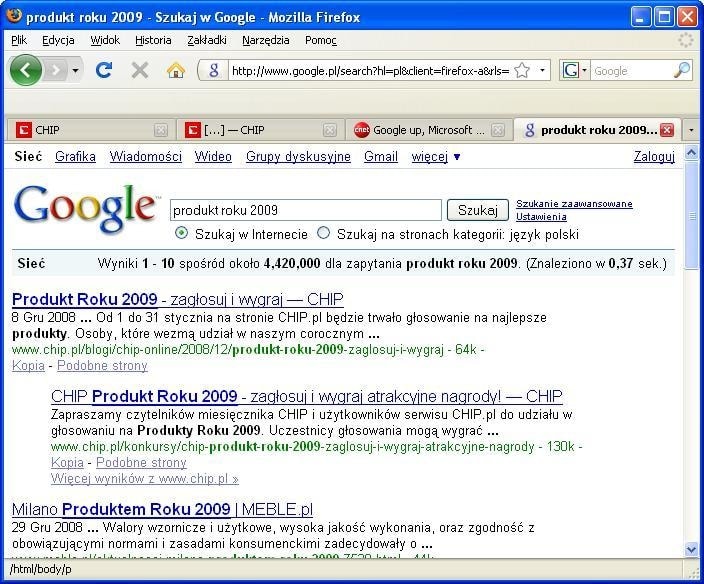Viewport: 704px width, 584px height.
Task: Go to the Home page icon
Action: (176, 70)
